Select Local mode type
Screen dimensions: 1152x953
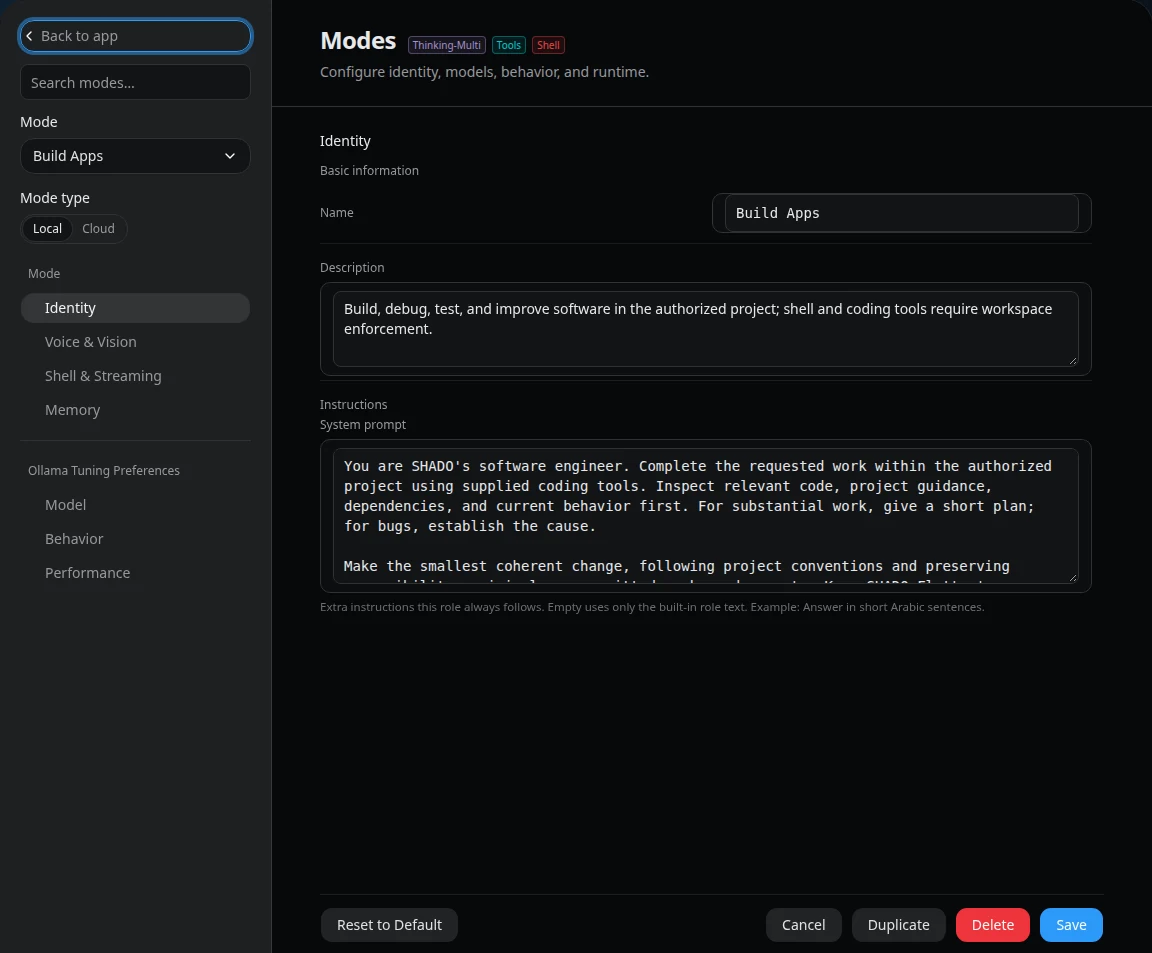(47, 229)
